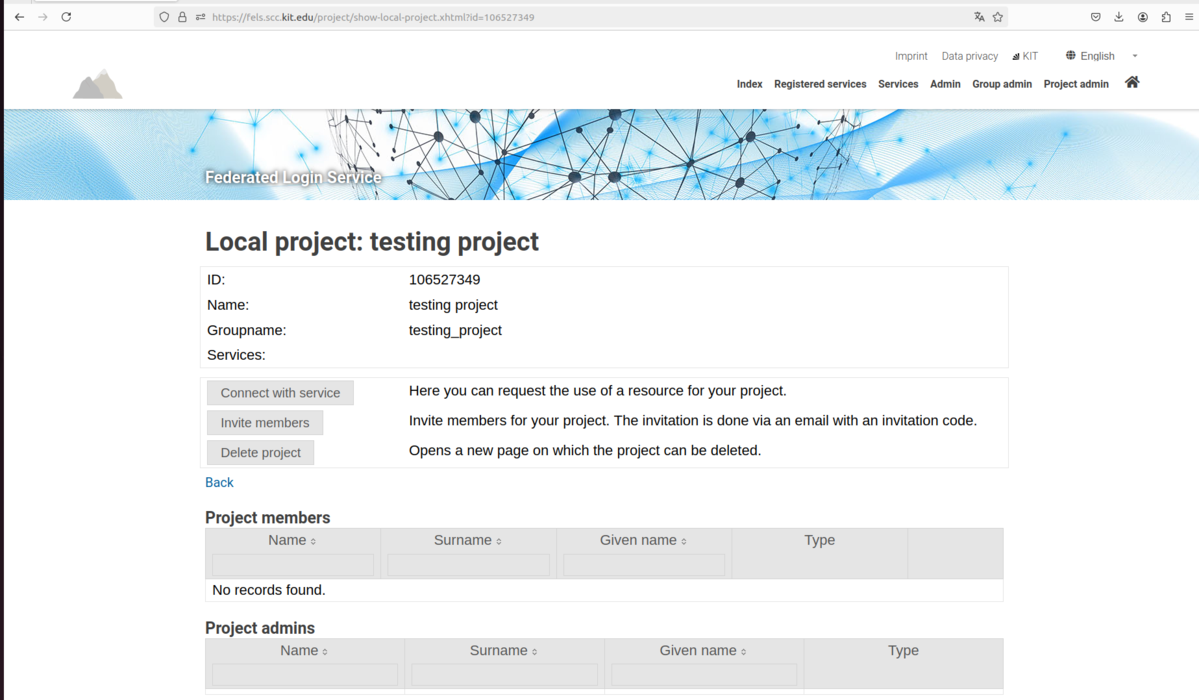Click the Project admins heading
This screenshot has height=700, width=1199.
[x=260, y=628]
